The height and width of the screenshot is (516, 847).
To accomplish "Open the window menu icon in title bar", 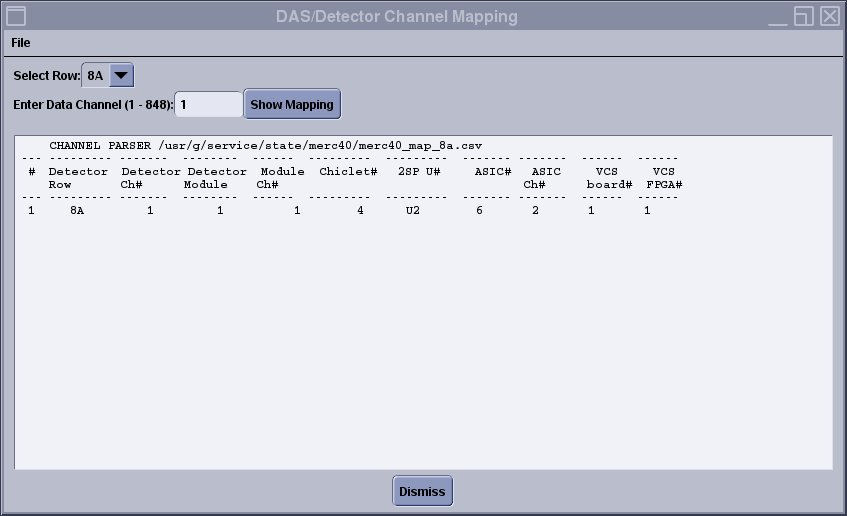I will (16, 16).
